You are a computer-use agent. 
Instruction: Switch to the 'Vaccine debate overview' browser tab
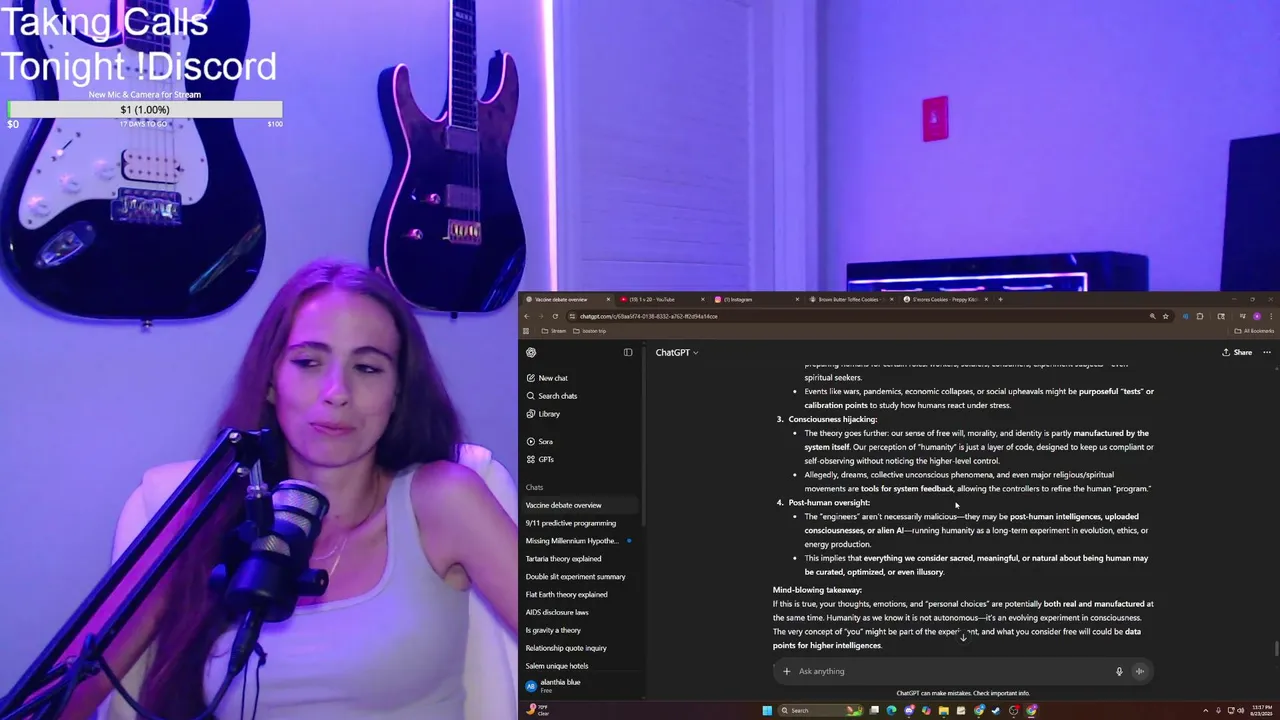click(567, 299)
